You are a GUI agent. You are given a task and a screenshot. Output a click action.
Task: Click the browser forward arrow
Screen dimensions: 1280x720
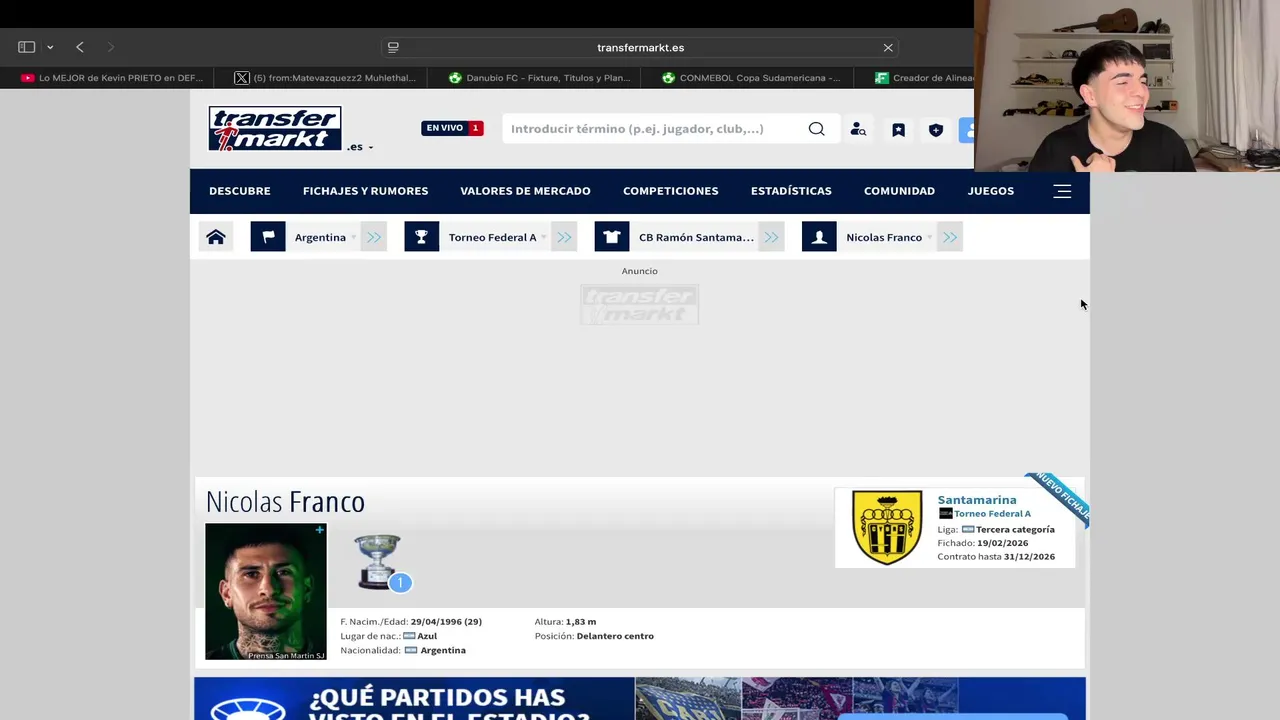point(110,47)
